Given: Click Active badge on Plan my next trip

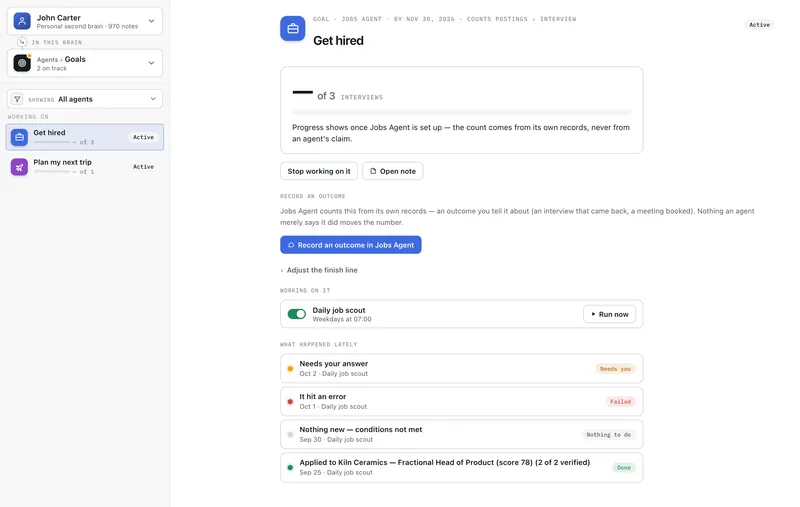Looking at the screenshot, I should click(143, 167).
